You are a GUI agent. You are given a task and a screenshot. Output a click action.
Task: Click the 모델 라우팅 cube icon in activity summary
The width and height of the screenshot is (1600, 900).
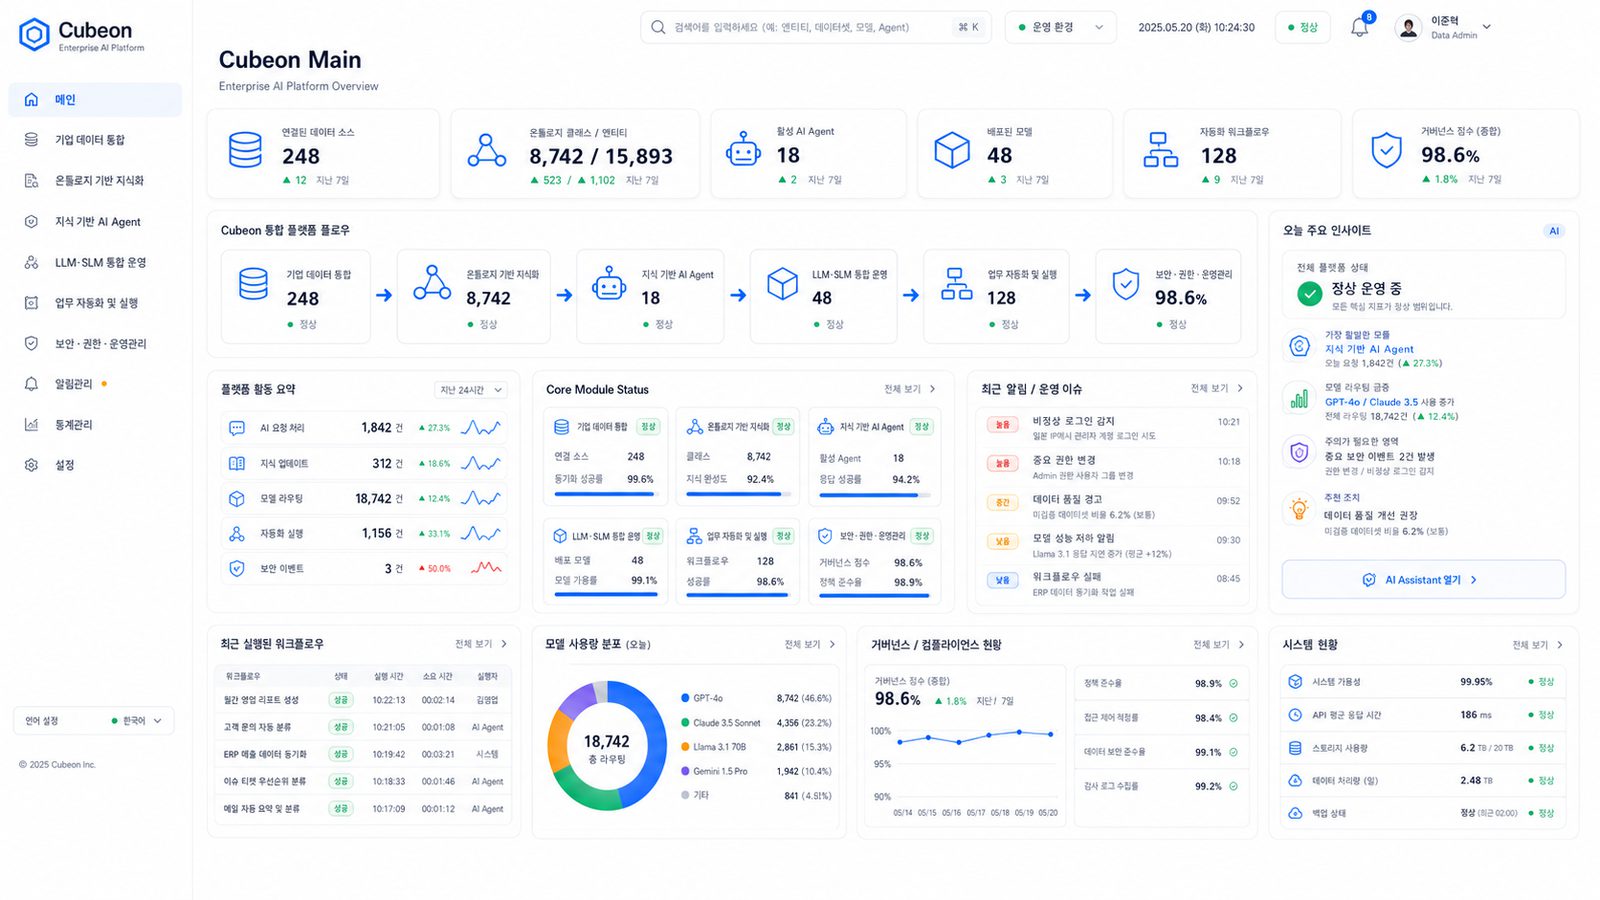point(237,498)
